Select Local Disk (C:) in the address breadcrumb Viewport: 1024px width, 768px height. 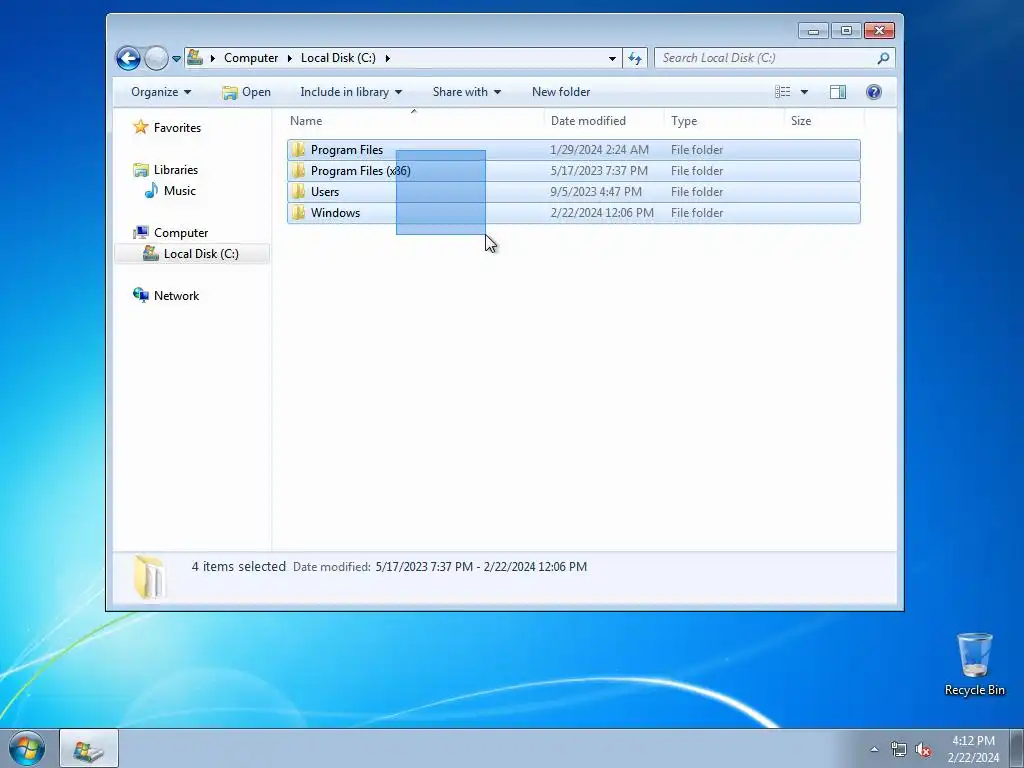coord(338,57)
